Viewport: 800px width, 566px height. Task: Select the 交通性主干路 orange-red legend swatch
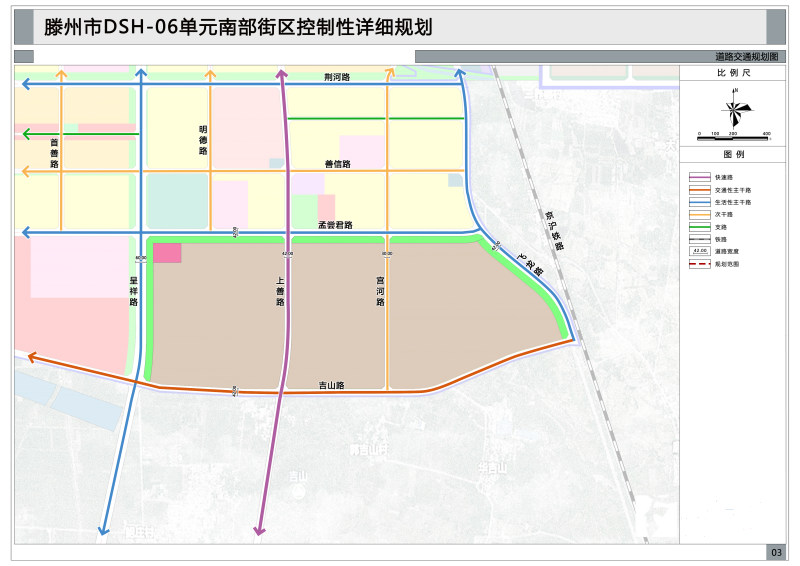[699, 190]
